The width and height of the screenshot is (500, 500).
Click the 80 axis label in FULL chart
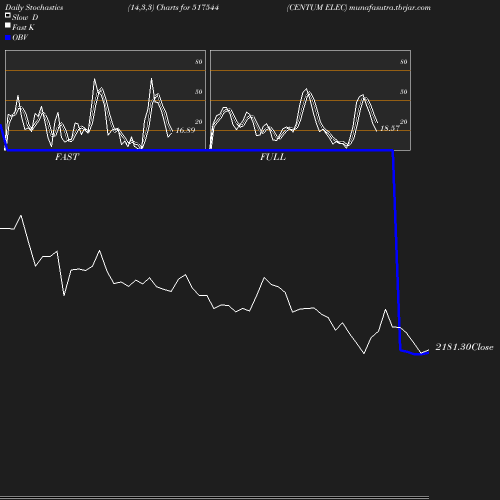coord(404,62)
